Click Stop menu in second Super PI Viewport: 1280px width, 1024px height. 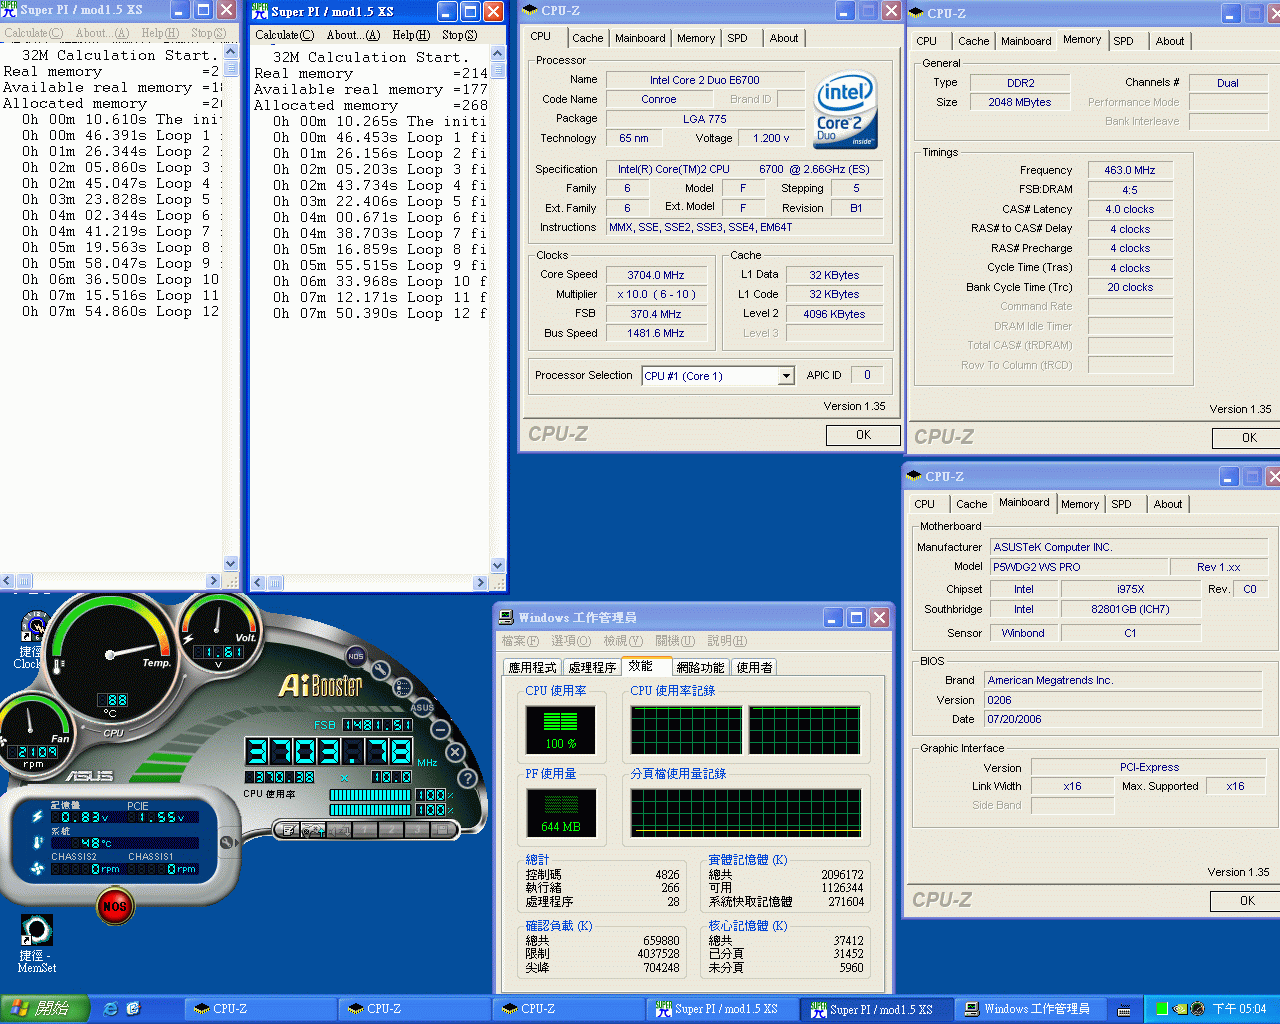pos(460,35)
